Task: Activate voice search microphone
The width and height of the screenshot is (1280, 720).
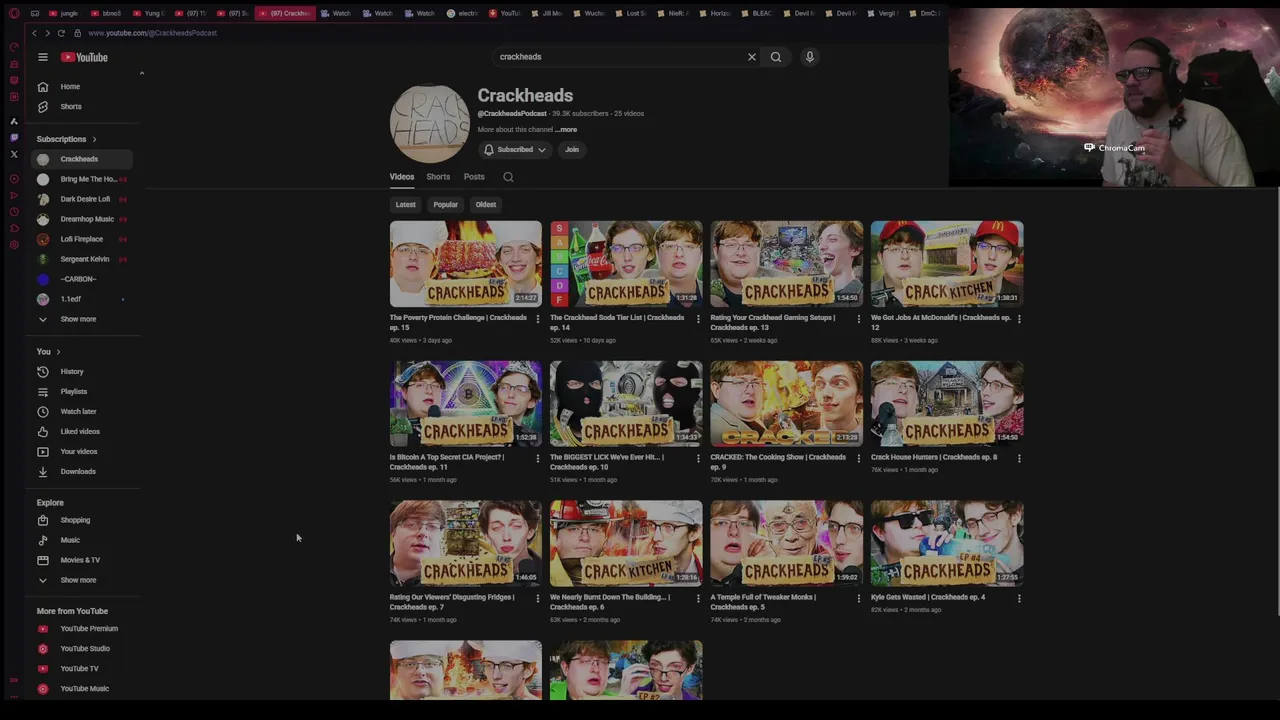Action: point(810,57)
